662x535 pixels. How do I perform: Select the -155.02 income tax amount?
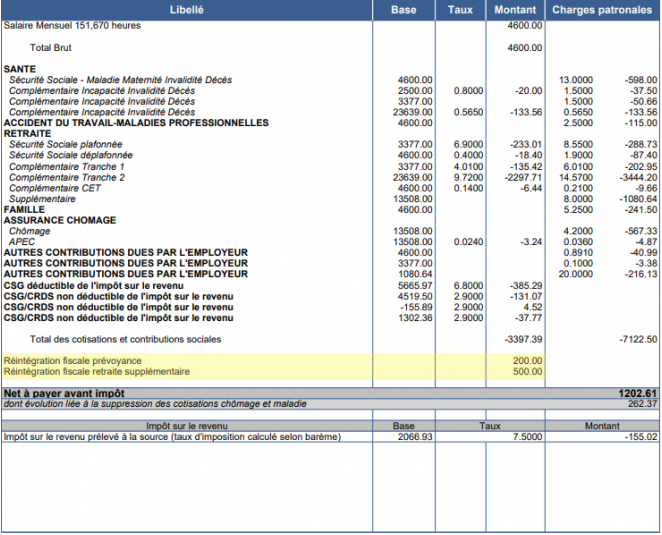pyautogui.click(x=641, y=437)
